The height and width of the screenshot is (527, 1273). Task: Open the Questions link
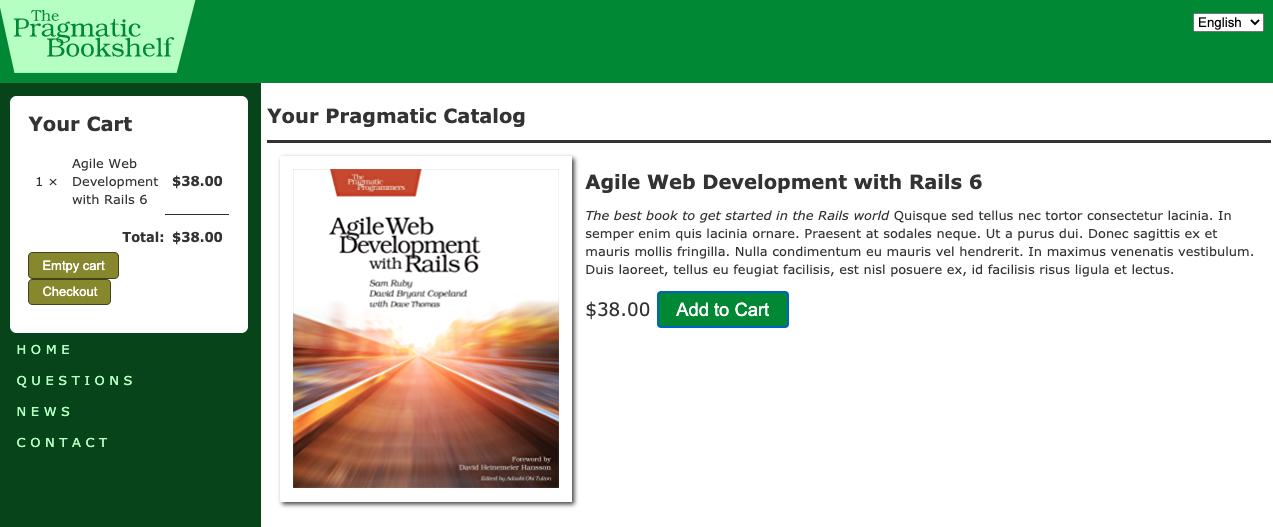(75, 380)
